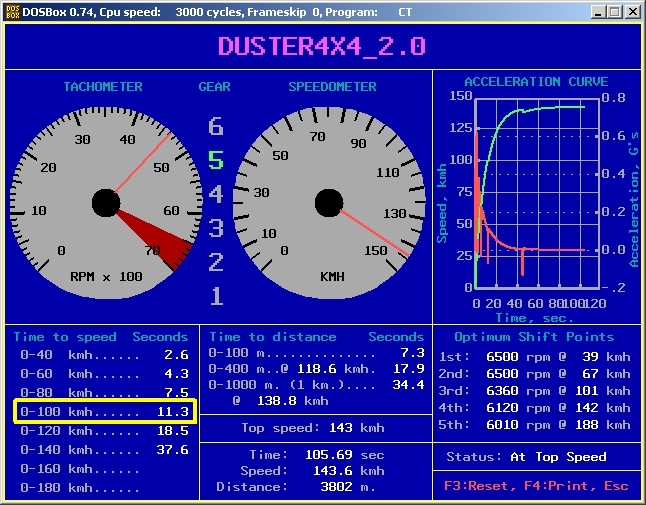646x505 pixels.
Task: Click the 0-180 kmh row
Action: click(80, 488)
